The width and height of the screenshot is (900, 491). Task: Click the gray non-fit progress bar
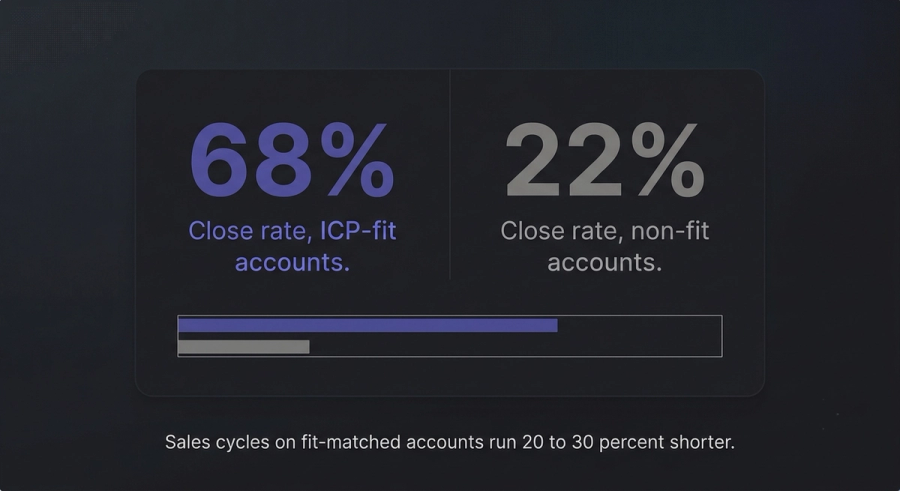coord(243,346)
